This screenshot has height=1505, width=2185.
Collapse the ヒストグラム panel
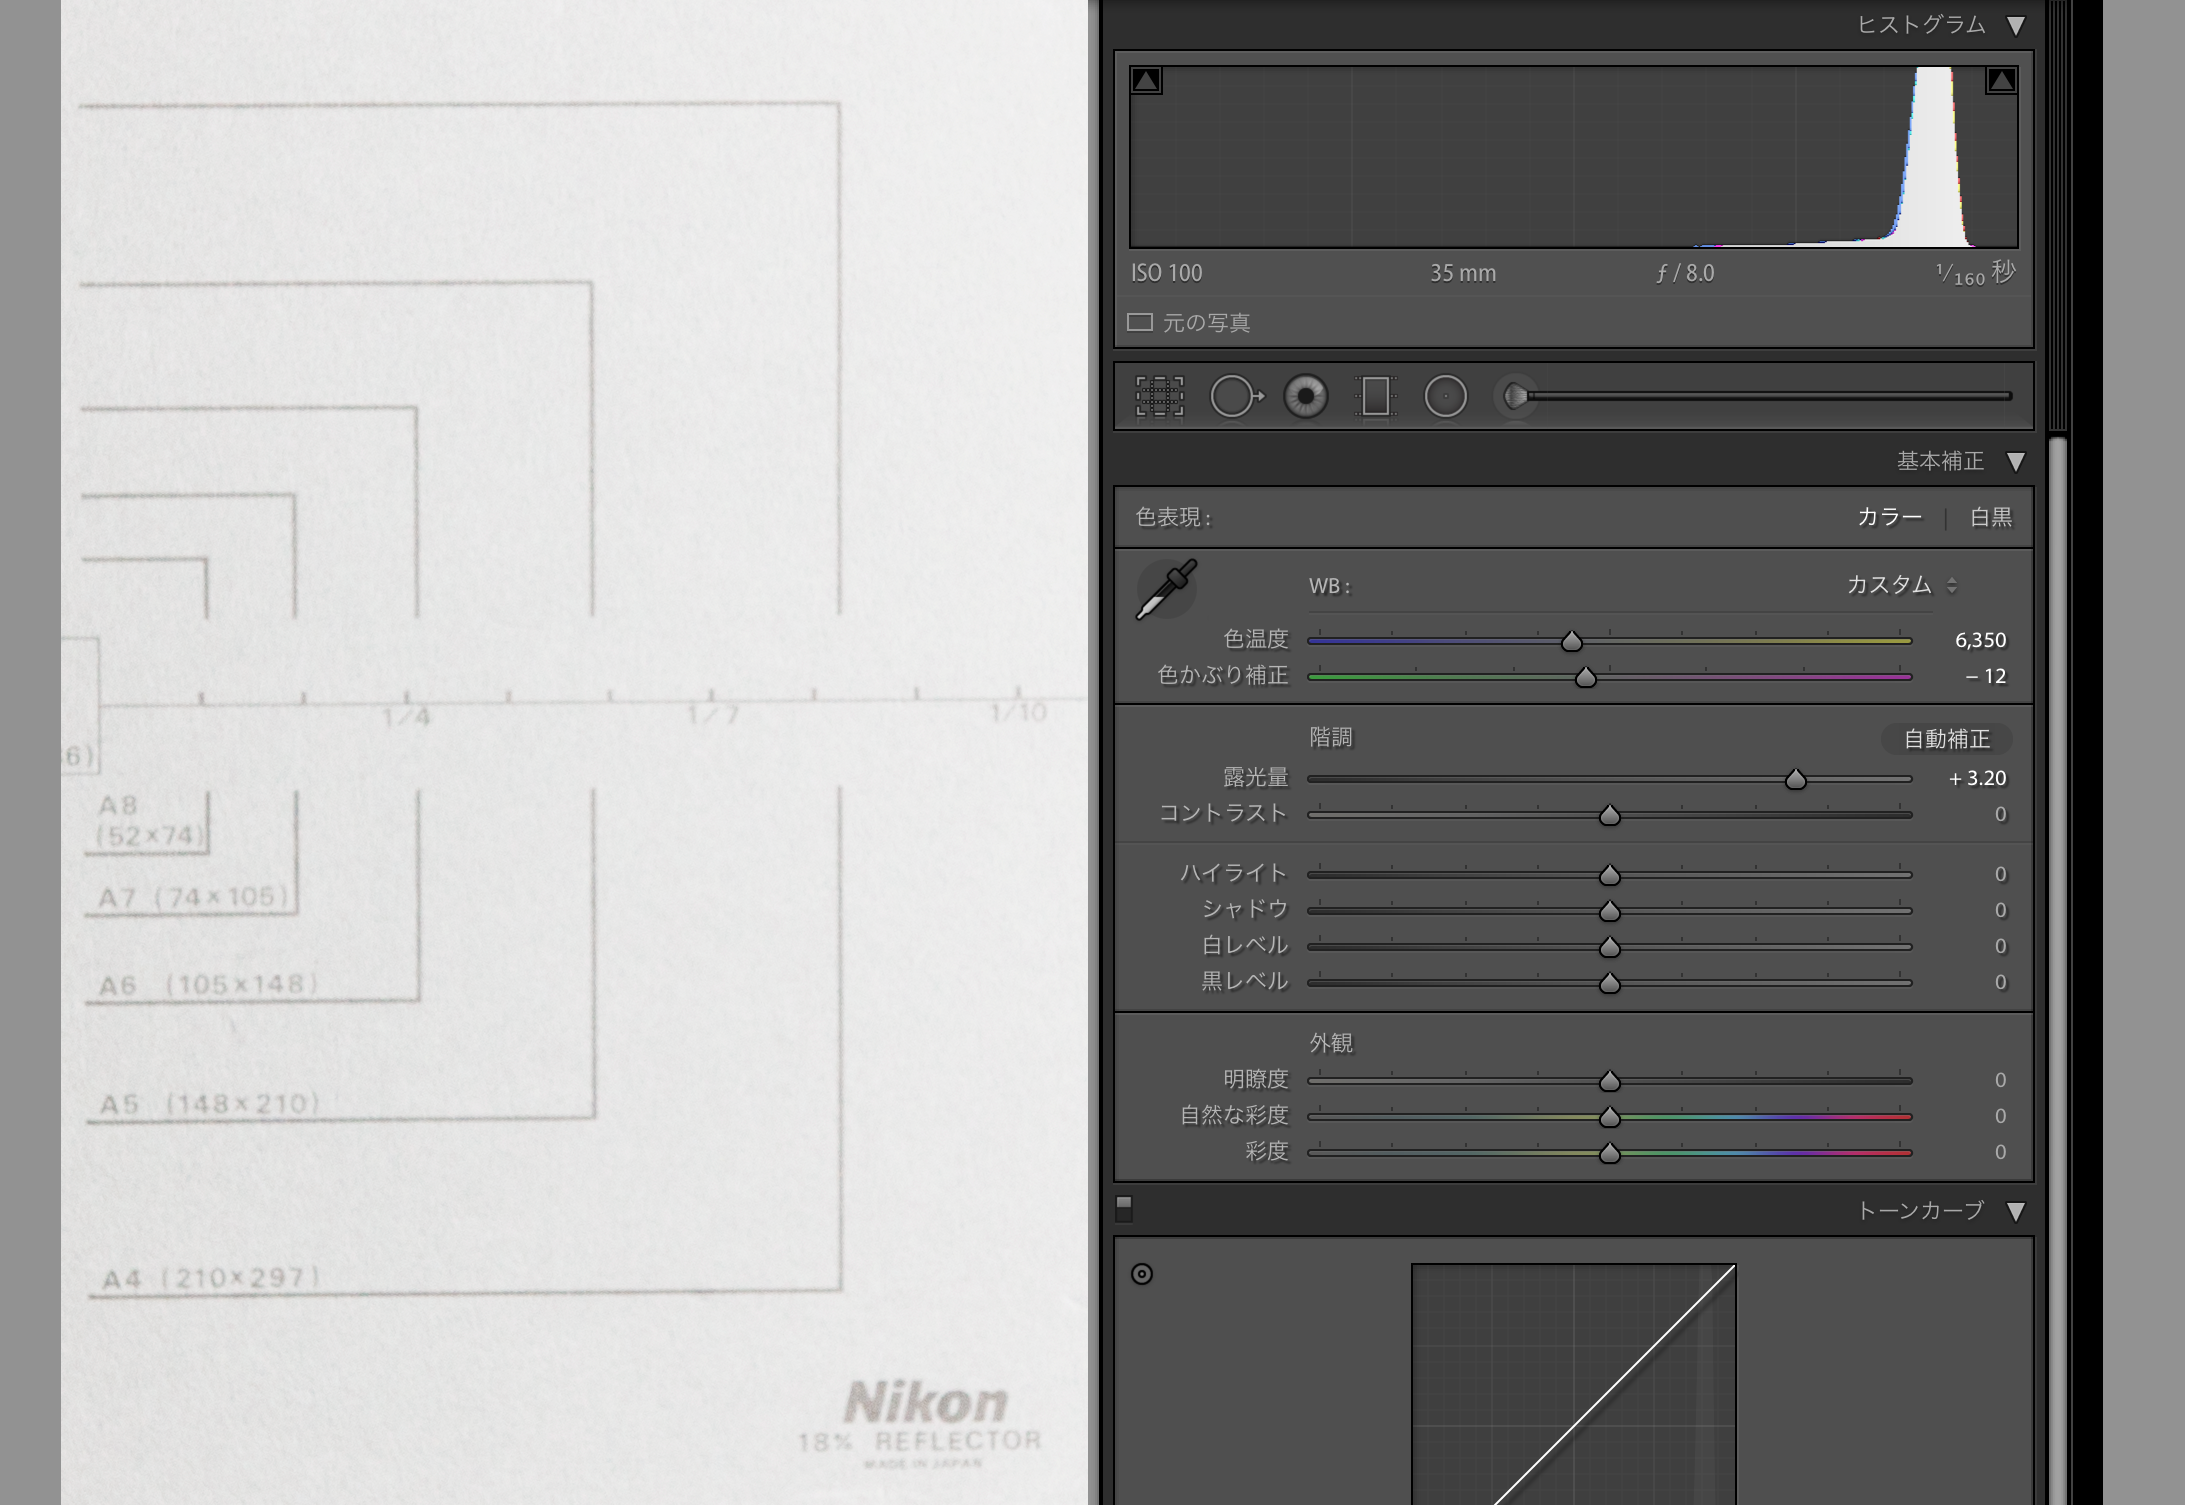(x=2016, y=26)
